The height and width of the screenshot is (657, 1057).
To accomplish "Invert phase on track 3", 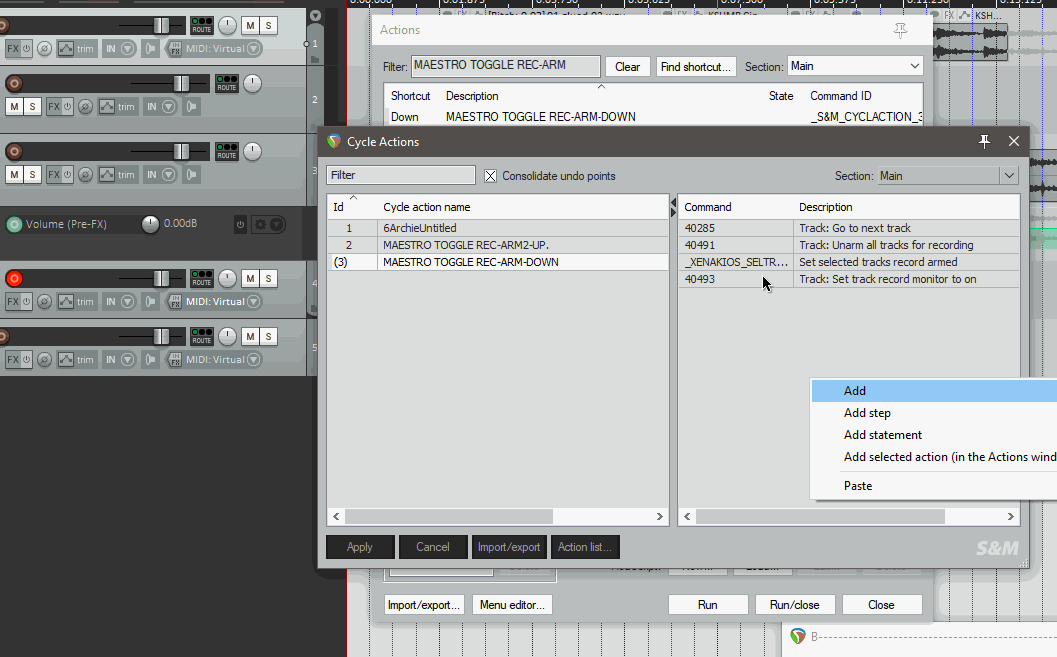I will point(86,175).
